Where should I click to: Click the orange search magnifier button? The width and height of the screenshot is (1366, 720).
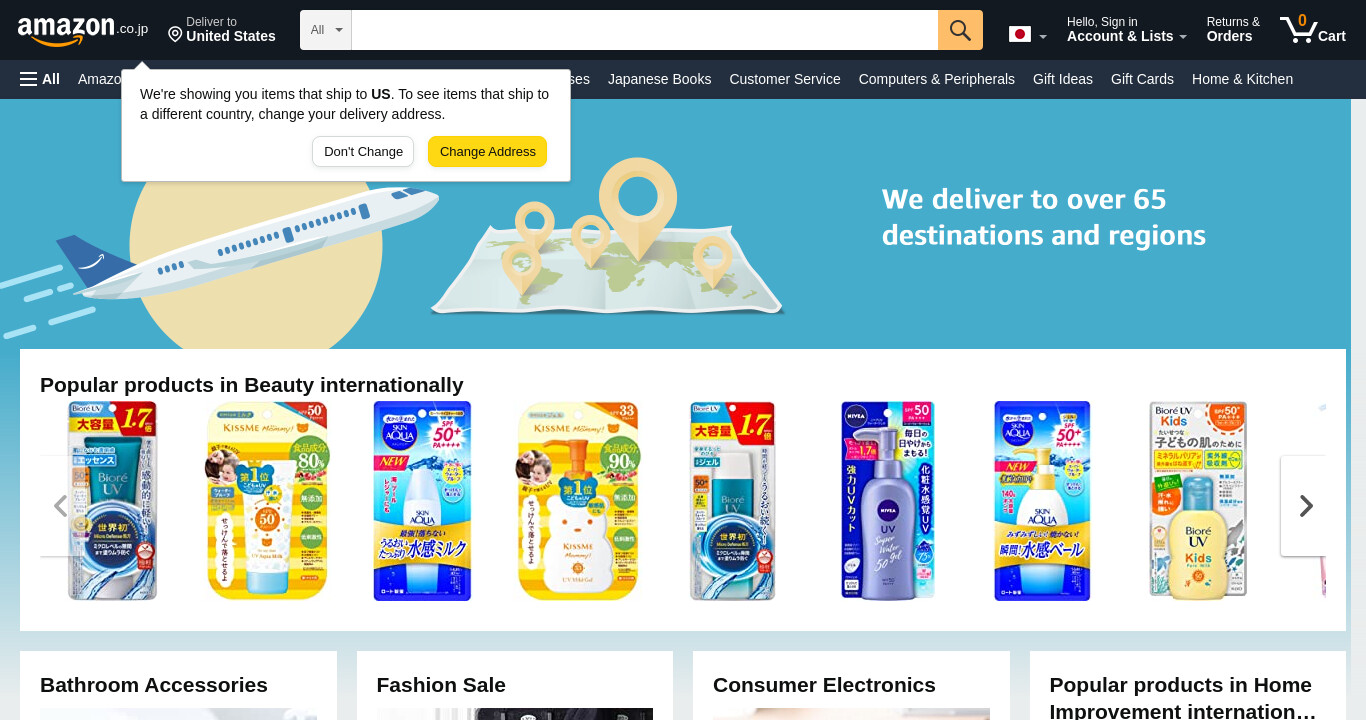pyautogui.click(x=960, y=30)
